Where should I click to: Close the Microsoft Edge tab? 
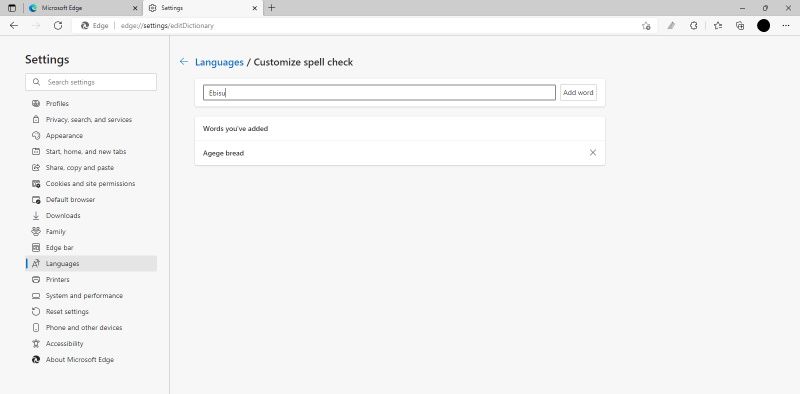[135, 8]
